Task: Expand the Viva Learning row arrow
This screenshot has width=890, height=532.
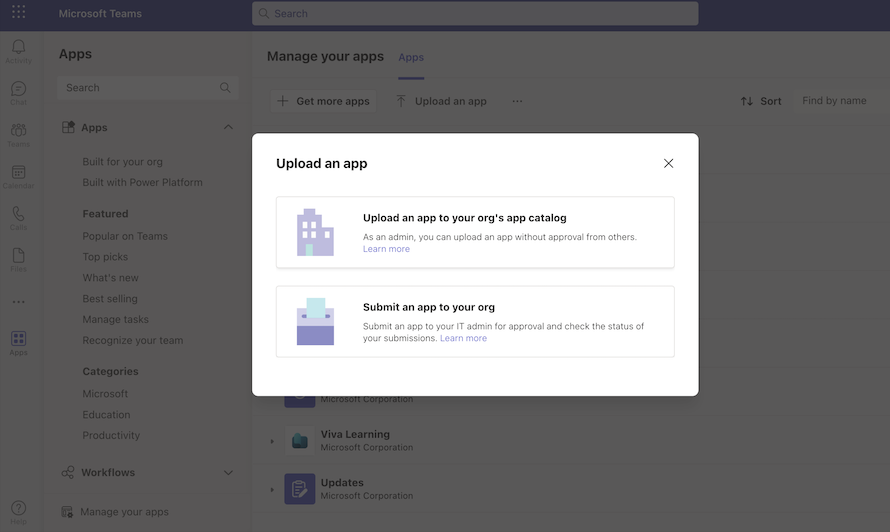Action: pyautogui.click(x=272, y=441)
